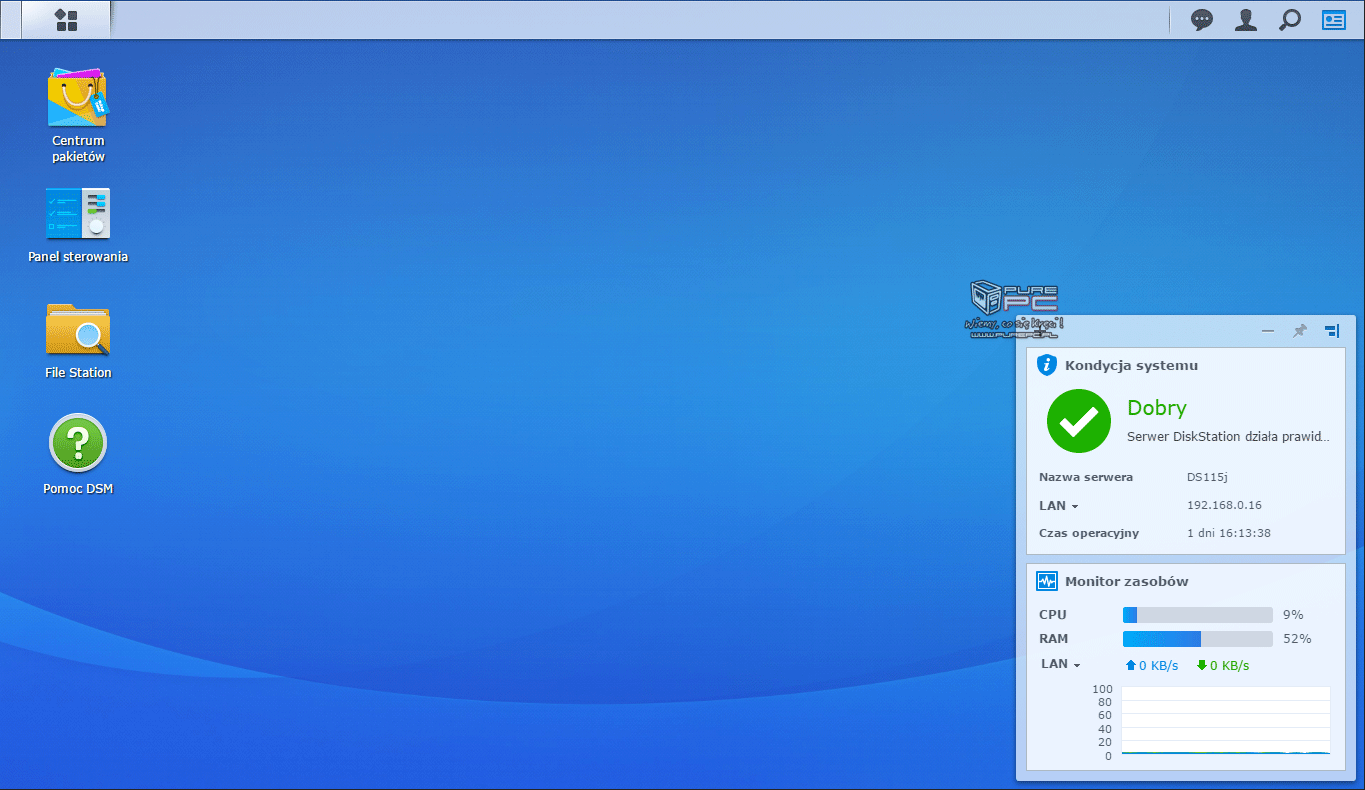Click the Monitor zasobów widget title
Screen dimensions: 1365x790
point(1126,582)
